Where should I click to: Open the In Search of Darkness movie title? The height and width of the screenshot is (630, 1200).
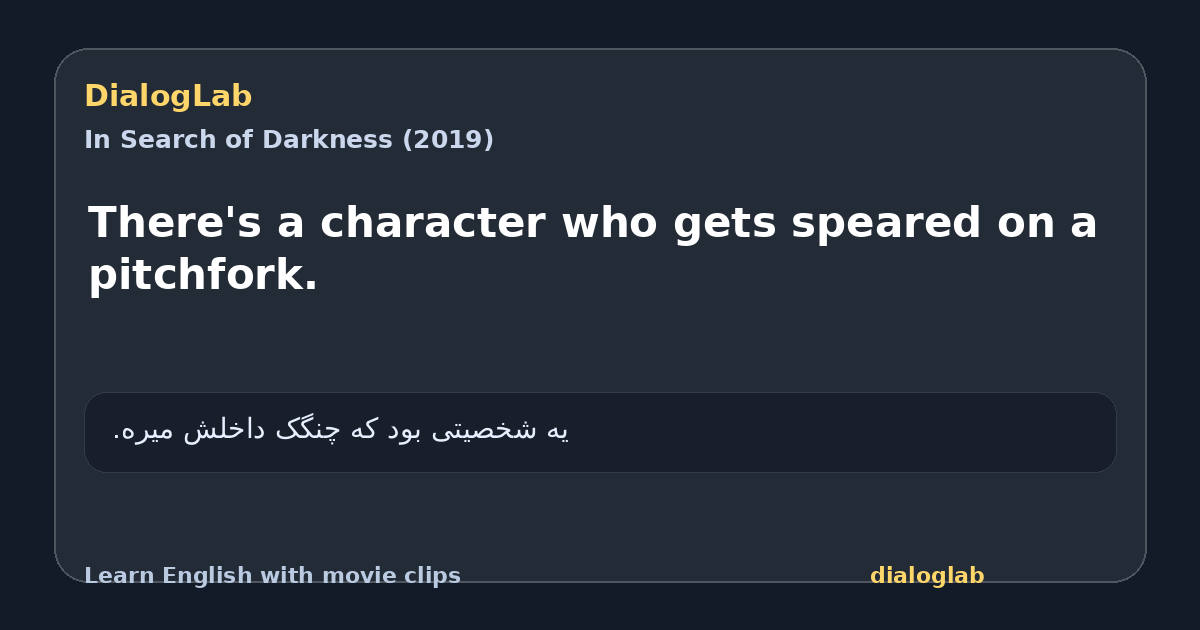pyautogui.click(x=289, y=140)
